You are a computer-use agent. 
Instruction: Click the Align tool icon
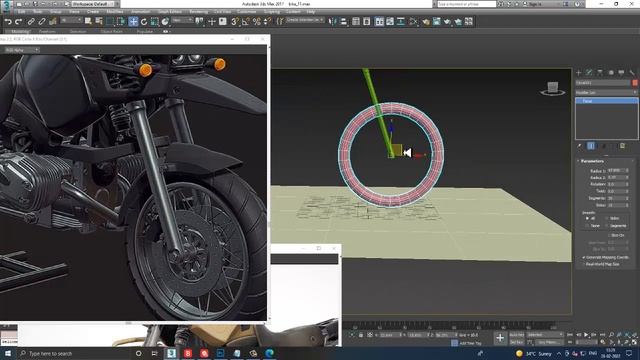click(343, 21)
